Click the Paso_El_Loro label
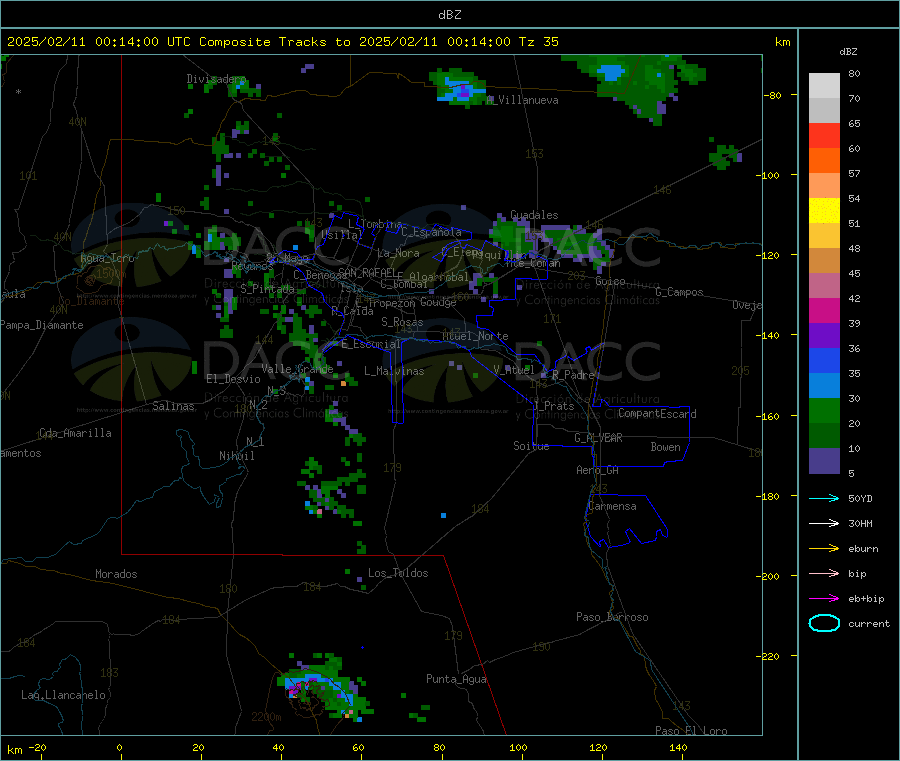Viewport: 900px width, 761px height. [691, 731]
